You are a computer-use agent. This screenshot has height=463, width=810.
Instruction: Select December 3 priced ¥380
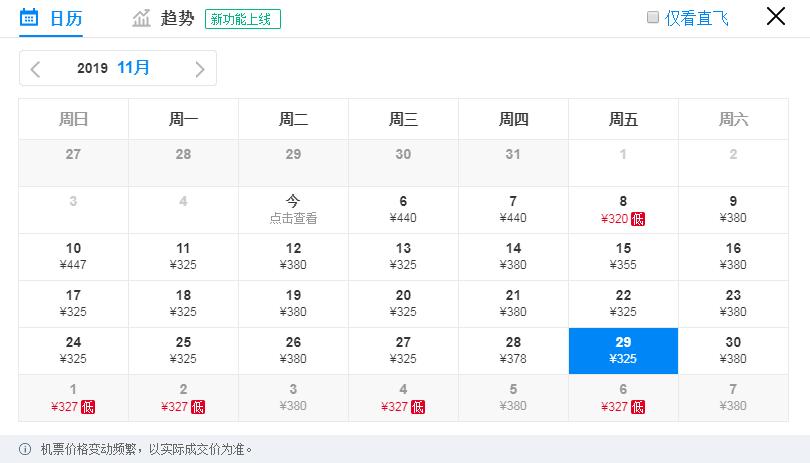coord(293,398)
